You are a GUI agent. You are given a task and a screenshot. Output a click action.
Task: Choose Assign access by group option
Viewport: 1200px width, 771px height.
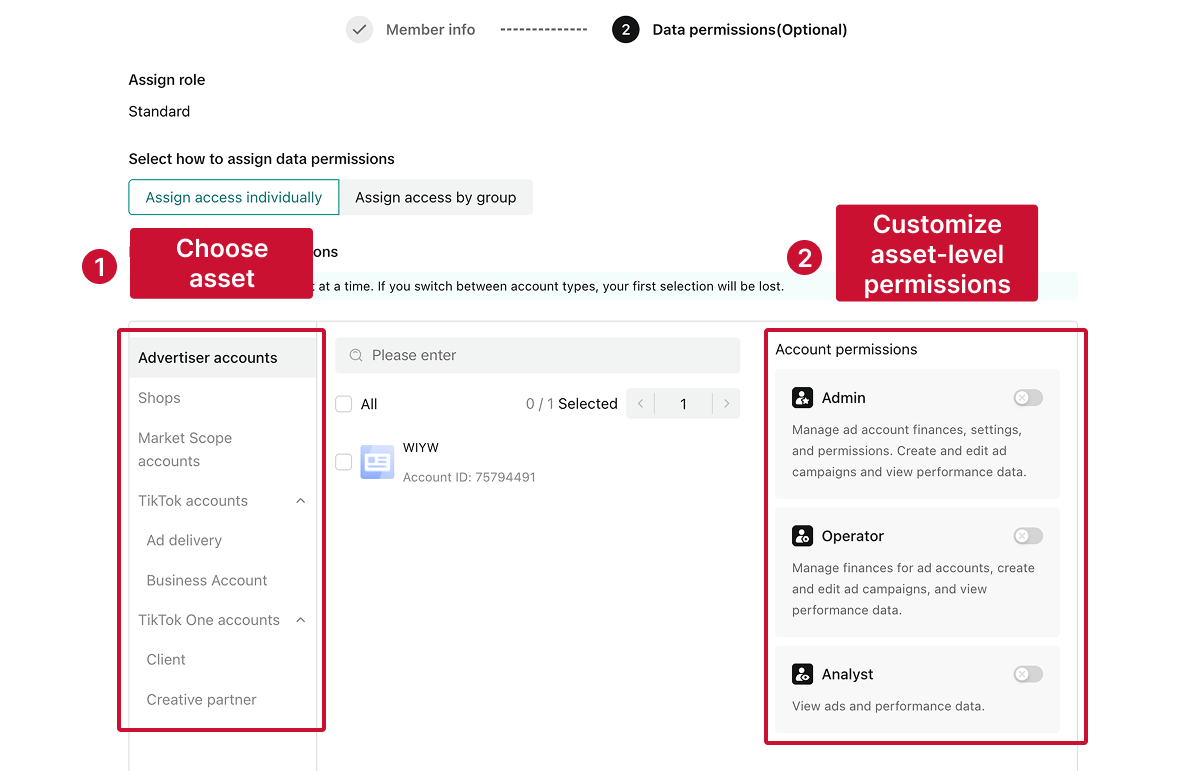[x=436, y=197]
